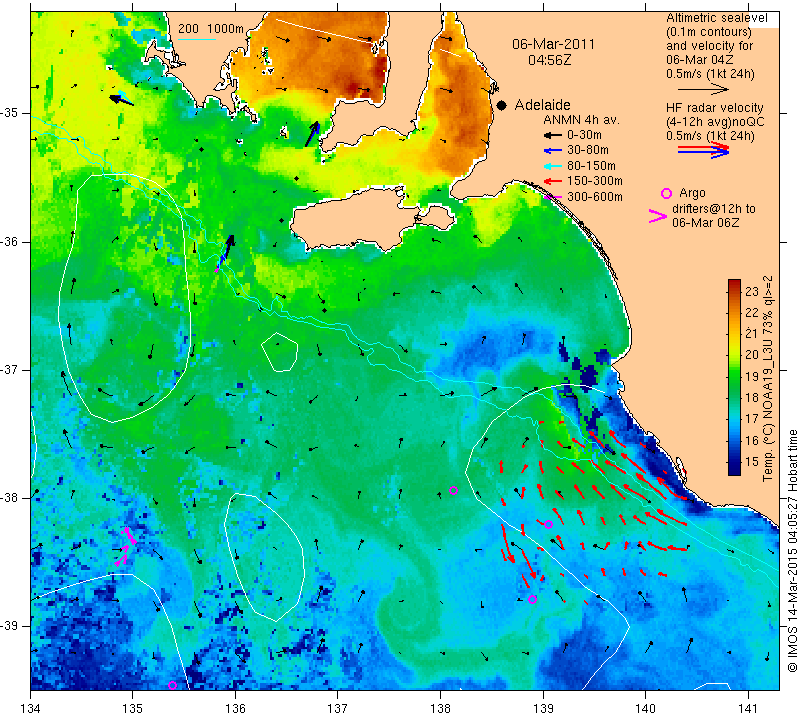The width and height of the screenshot is (800, 720).
Task: Click the magenta drifter chevron legend symbol
Action: click(658, 216)
